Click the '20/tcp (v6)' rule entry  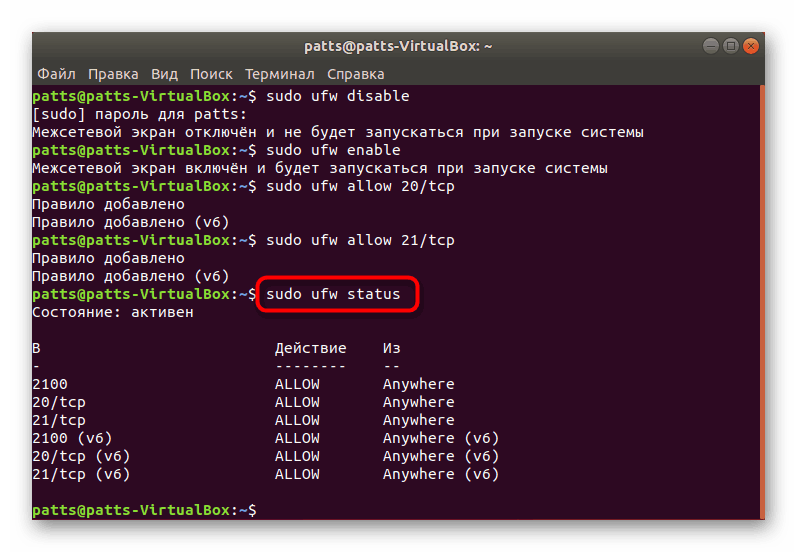tap(81, 456)
